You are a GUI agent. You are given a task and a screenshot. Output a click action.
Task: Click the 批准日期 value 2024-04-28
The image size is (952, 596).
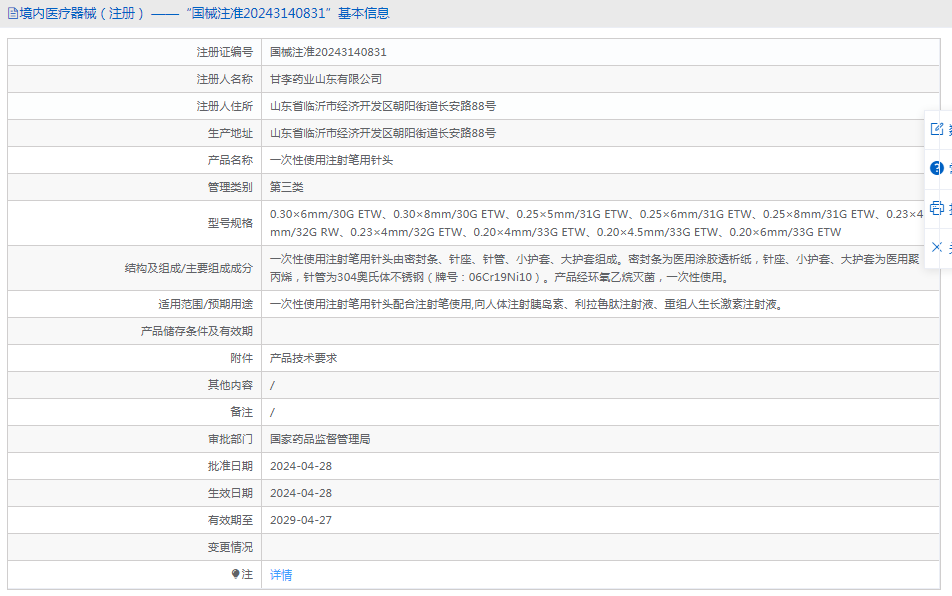point(301,466)
